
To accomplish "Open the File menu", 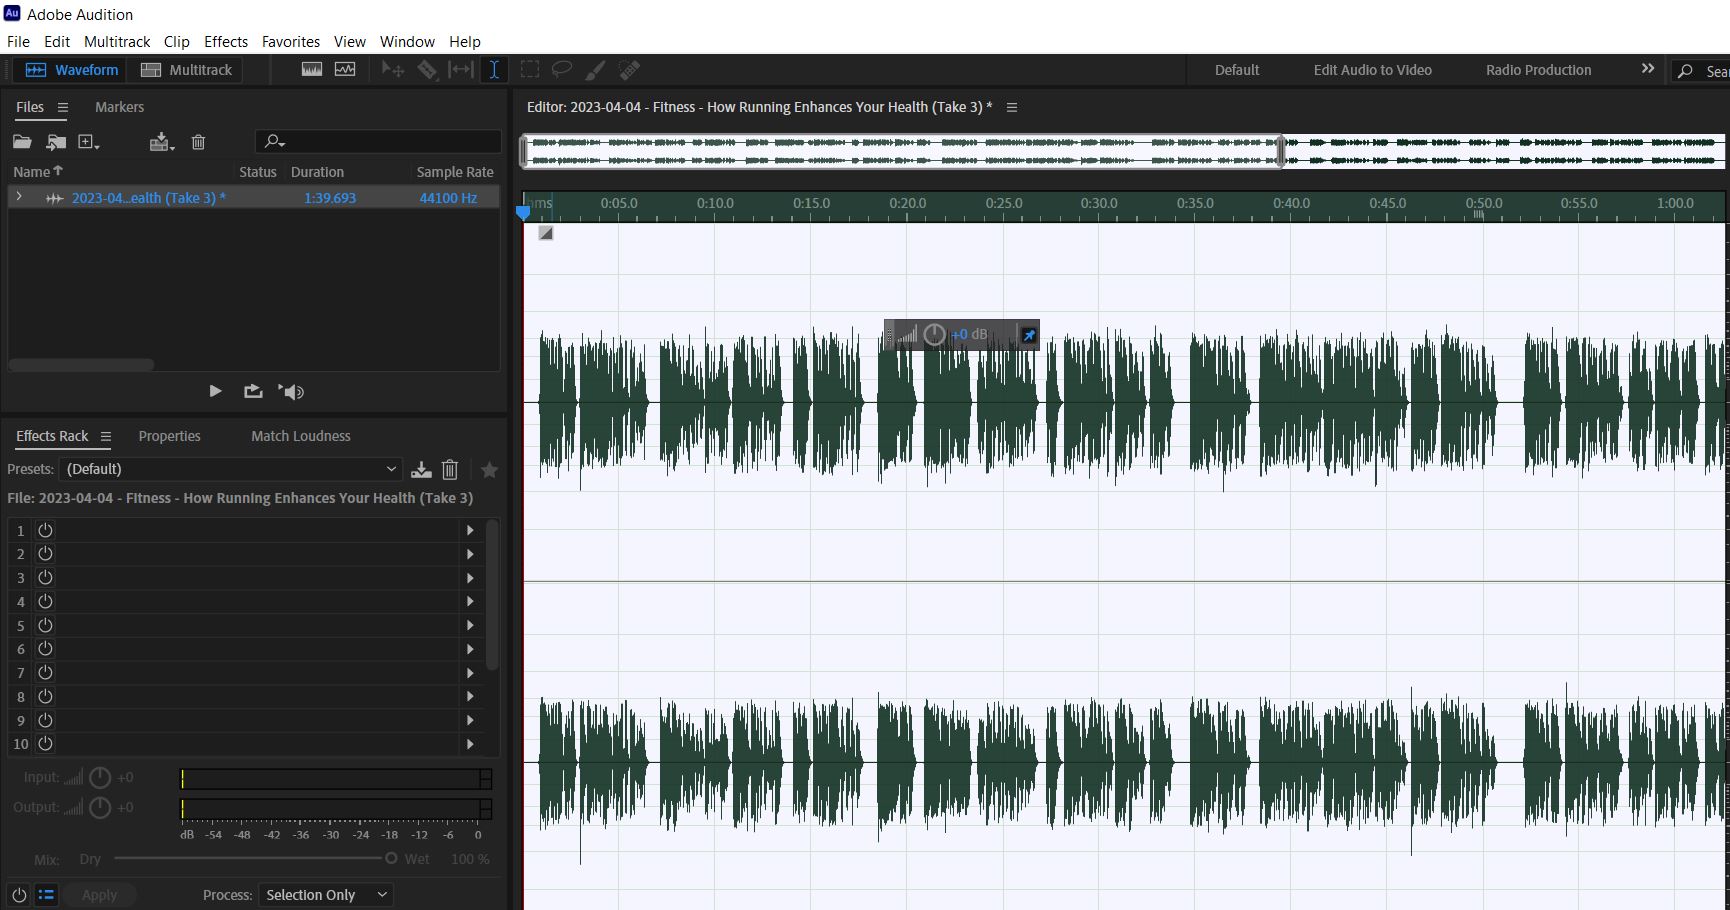I will click(18, 41).
